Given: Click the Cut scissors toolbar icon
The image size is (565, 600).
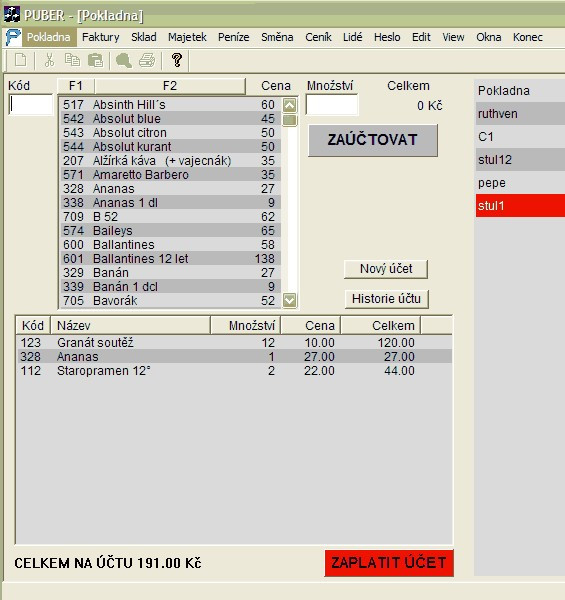Looking at the screenshot, I should tap(49, 60).
